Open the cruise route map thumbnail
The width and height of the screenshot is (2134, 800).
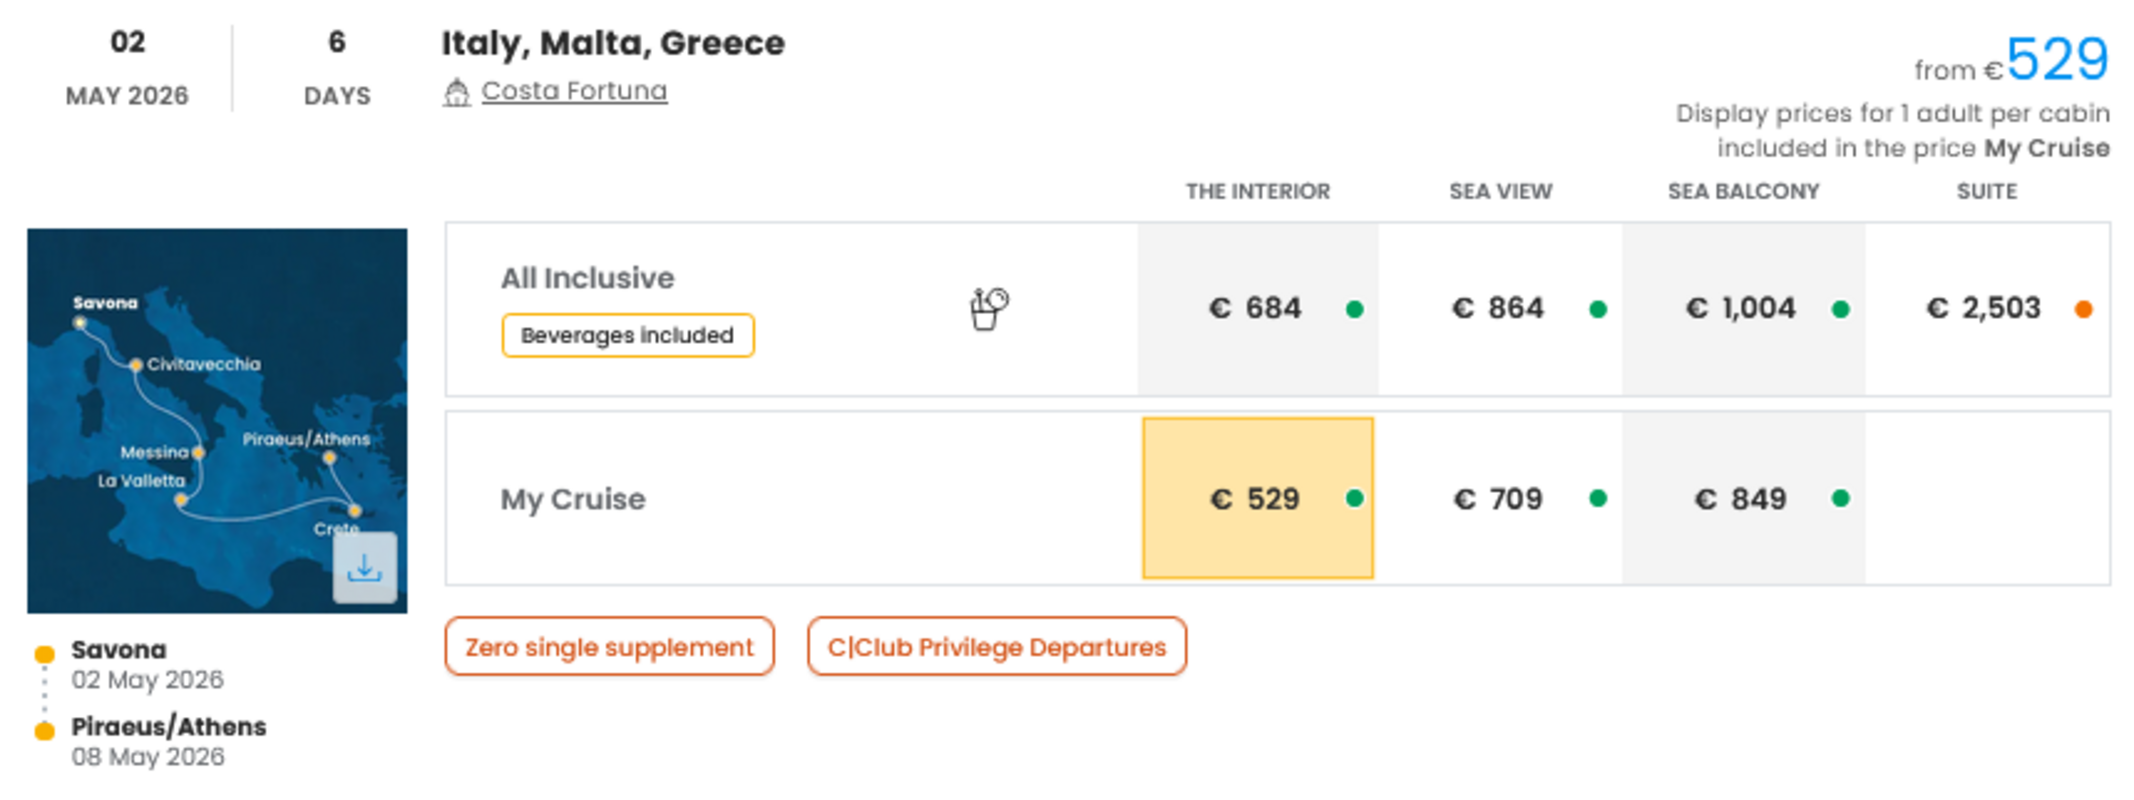pos(217,420)
